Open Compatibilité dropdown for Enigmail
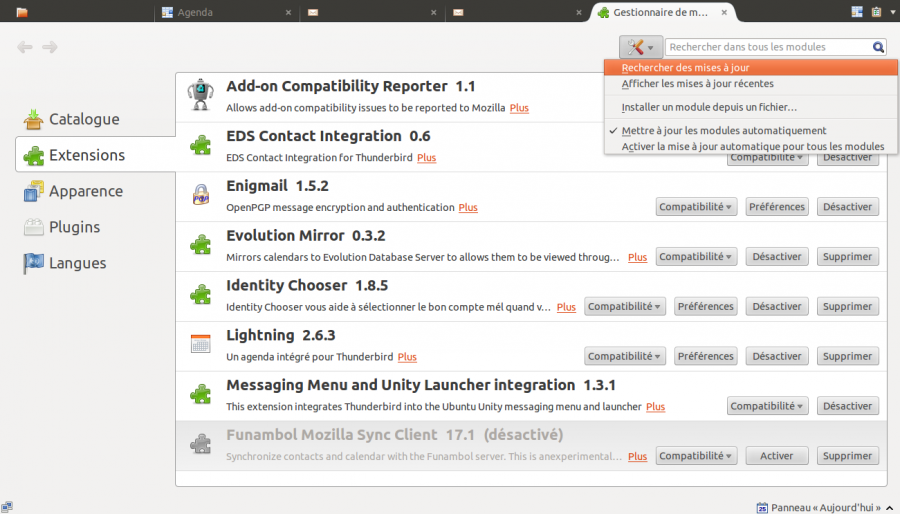This screenshot has height=514, width=900. click(696, 207)
